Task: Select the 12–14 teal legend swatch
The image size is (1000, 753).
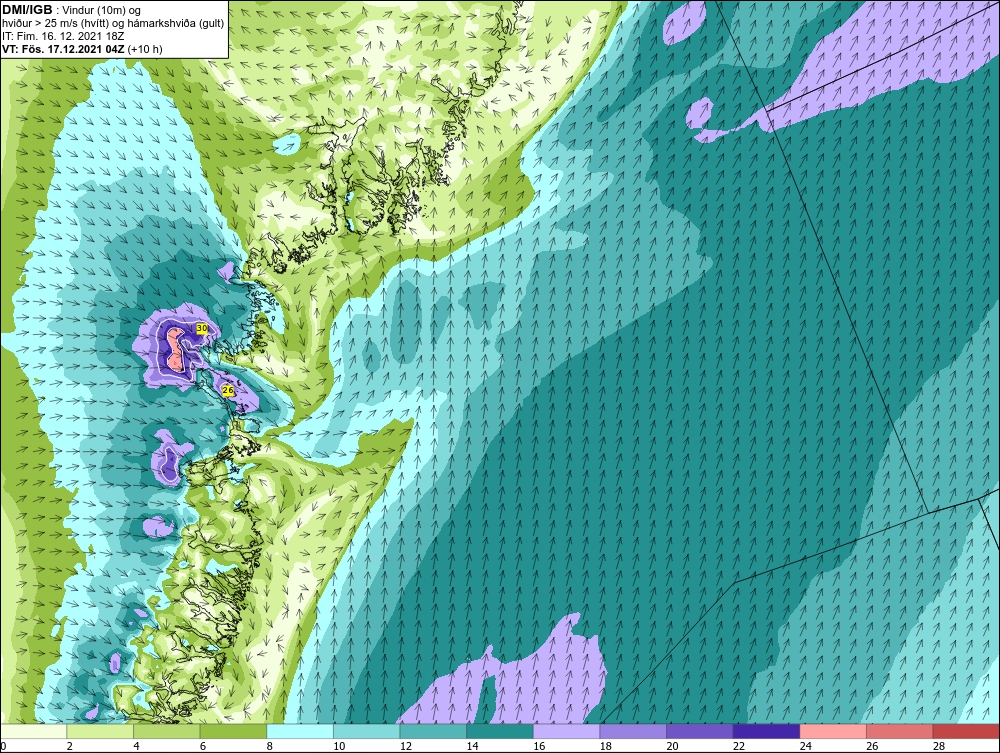Action: (x=433, y=731)
